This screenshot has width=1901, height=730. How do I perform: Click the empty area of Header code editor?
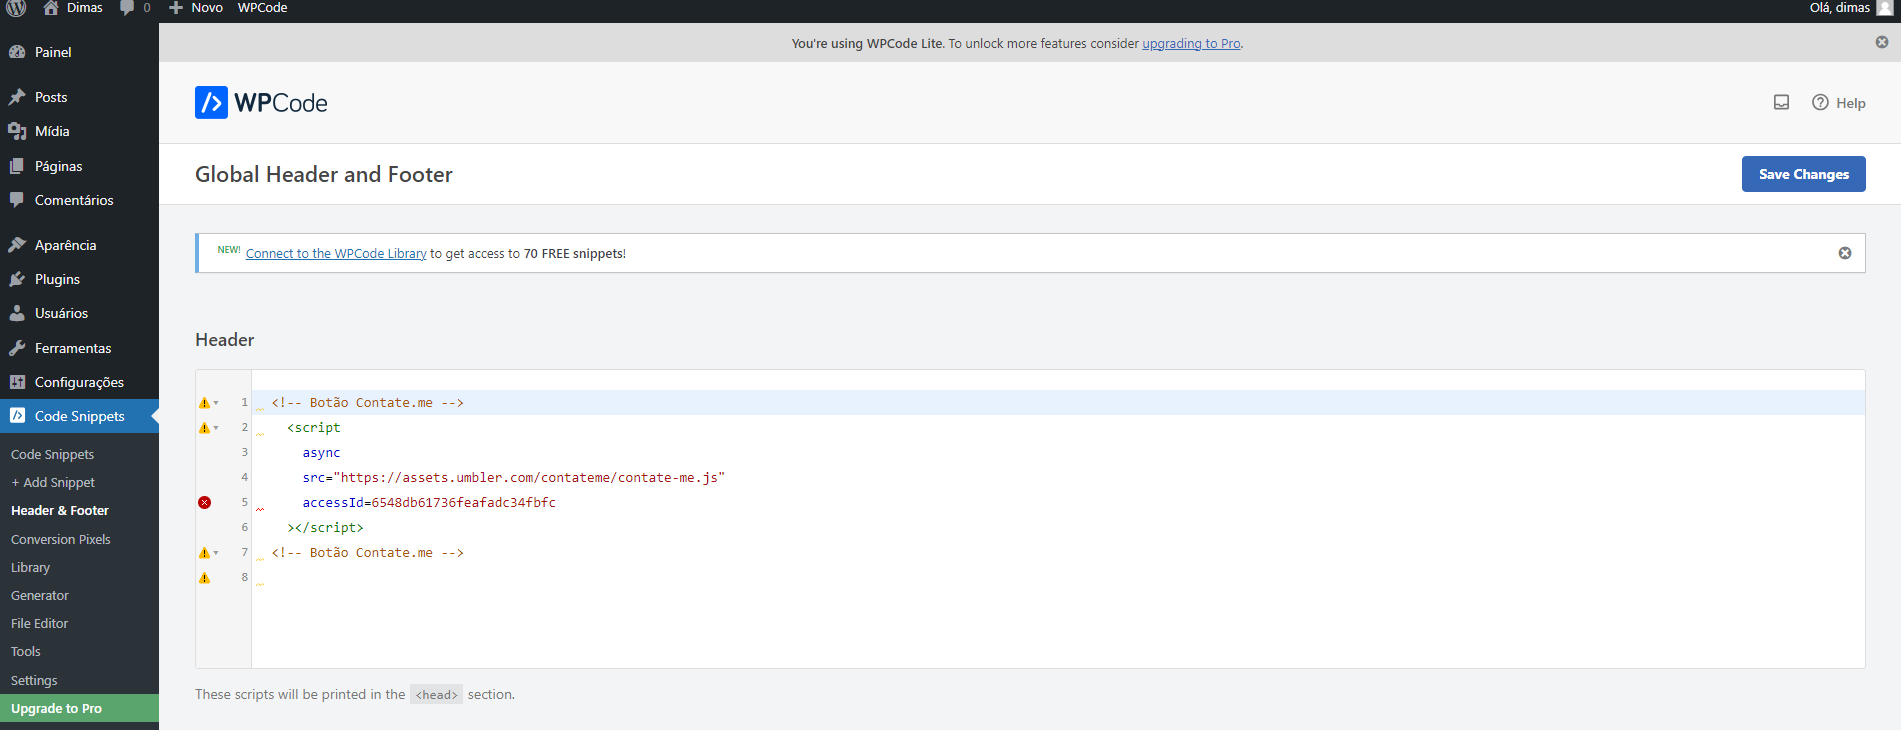coord(1057,627)
